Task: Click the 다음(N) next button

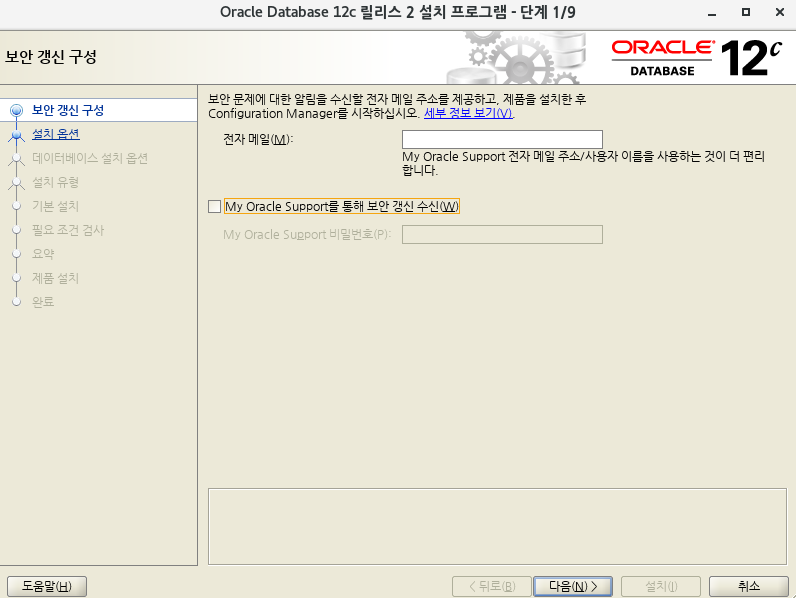Action: [x=573, y=586]
